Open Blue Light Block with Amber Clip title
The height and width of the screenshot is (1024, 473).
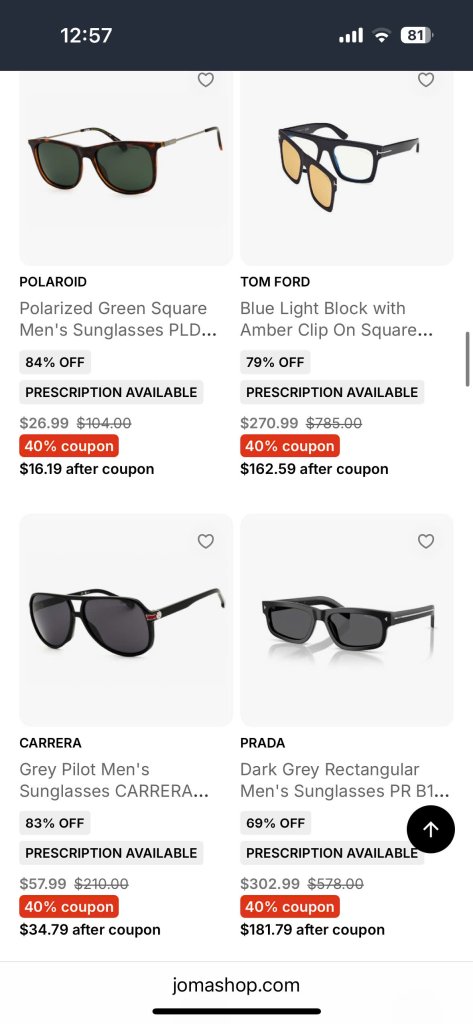pyautogui.click(x=336, y=319)
